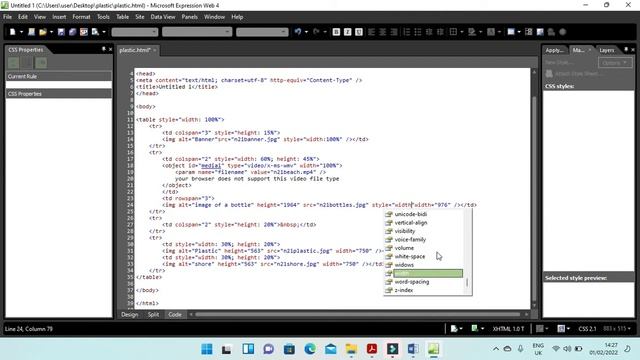
Task: Click the Align Left toolbar icon
Action: [371, 32]
